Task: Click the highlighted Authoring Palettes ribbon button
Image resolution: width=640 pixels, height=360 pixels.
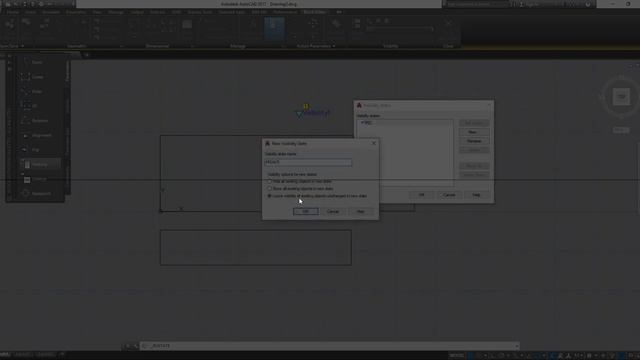Action: (x=274, y=29)
